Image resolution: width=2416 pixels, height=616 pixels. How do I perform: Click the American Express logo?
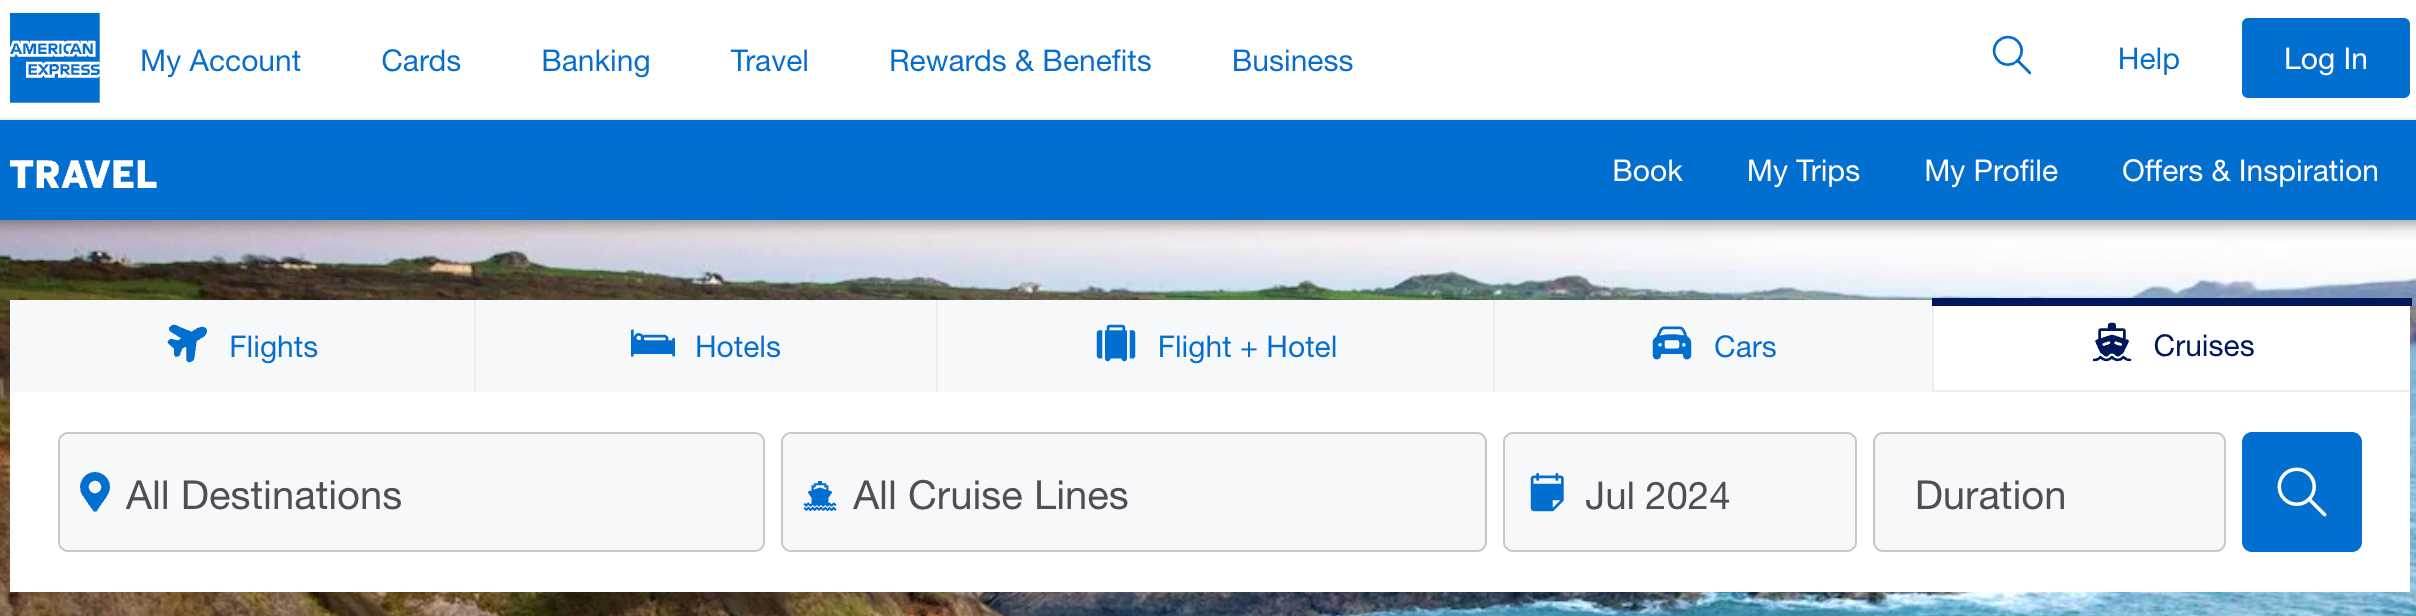[x=55, y=58]
